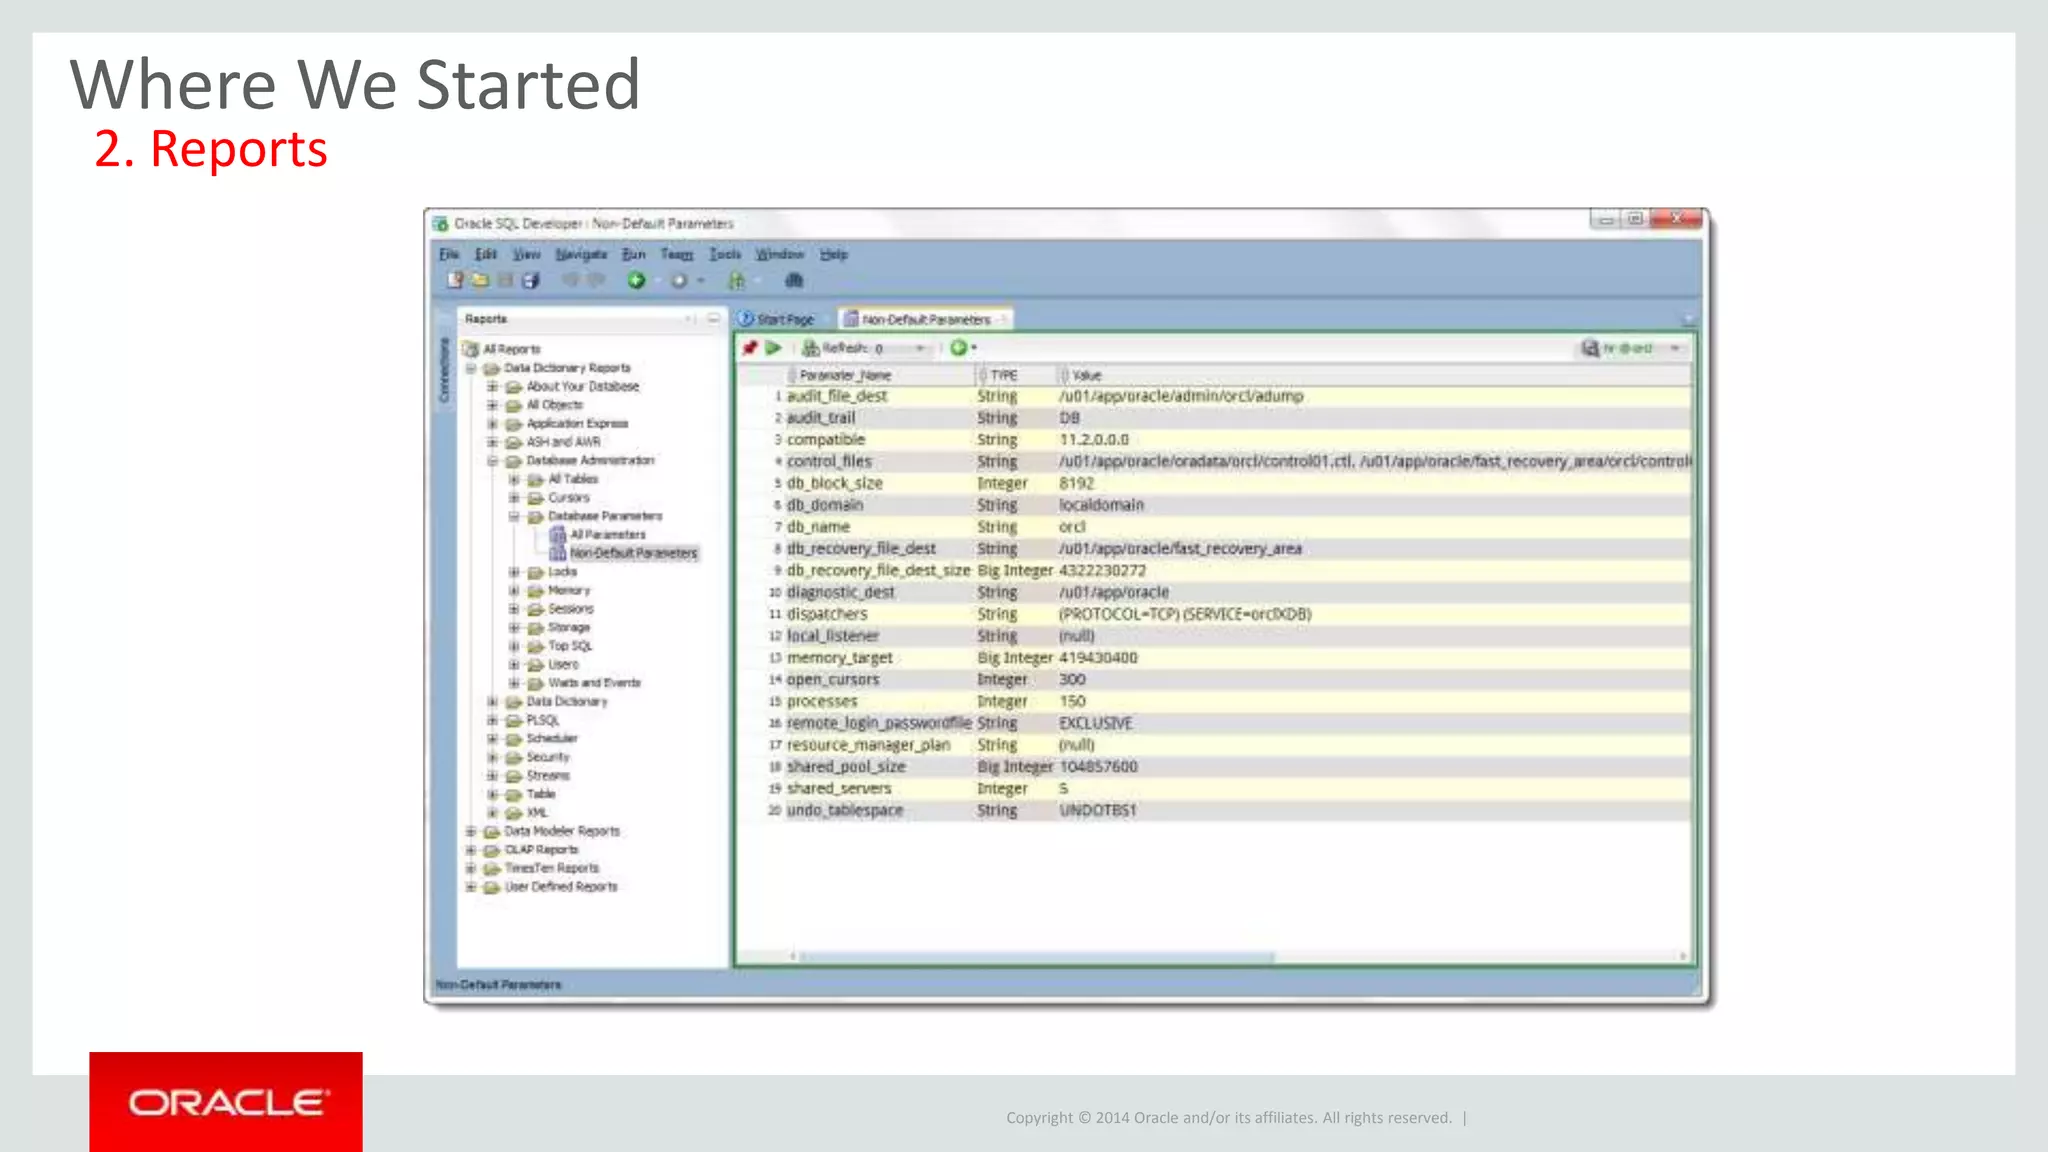Screen dimensions: 2048x1152
Task: Click the green New Connection toolbar icon
Action: coord(636,280)
